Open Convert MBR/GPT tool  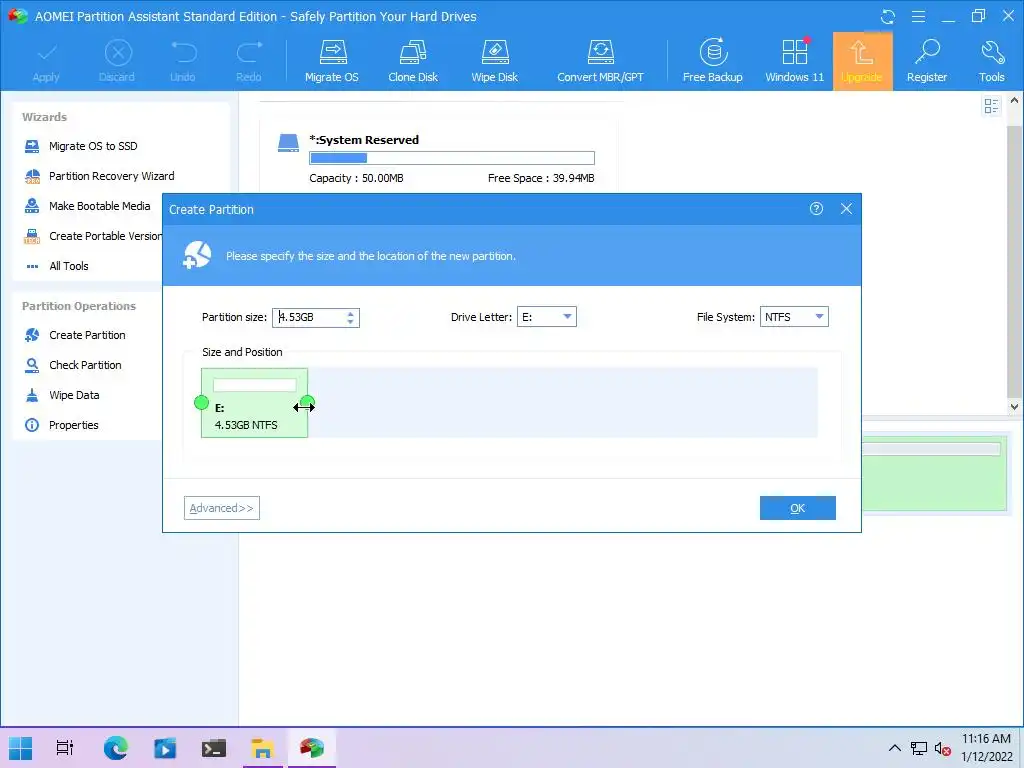[x=600, y=61]
